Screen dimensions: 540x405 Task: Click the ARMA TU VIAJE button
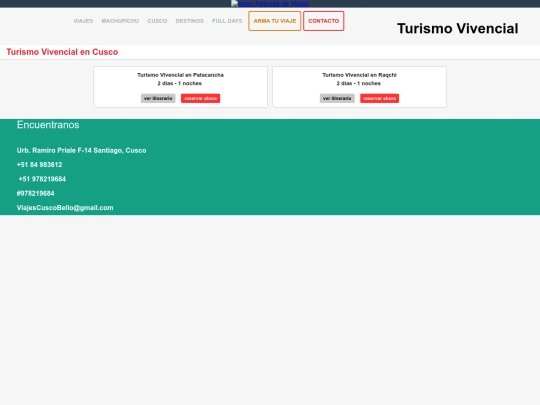pyautogui.click(x=275, y=21)
